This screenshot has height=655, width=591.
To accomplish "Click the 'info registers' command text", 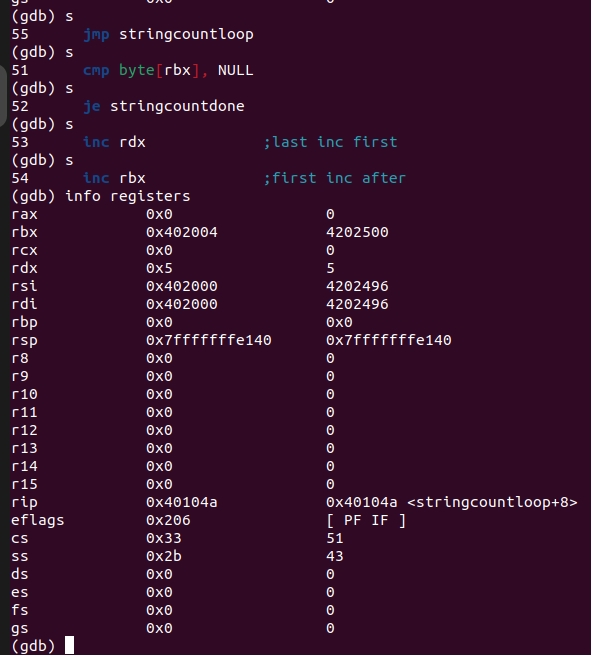I will coord(128,196).
